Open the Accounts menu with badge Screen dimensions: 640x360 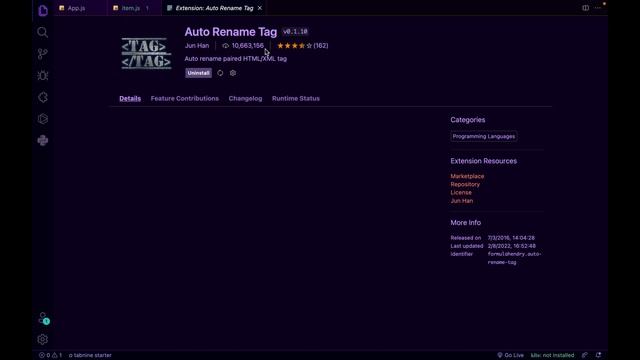[43, 318]
